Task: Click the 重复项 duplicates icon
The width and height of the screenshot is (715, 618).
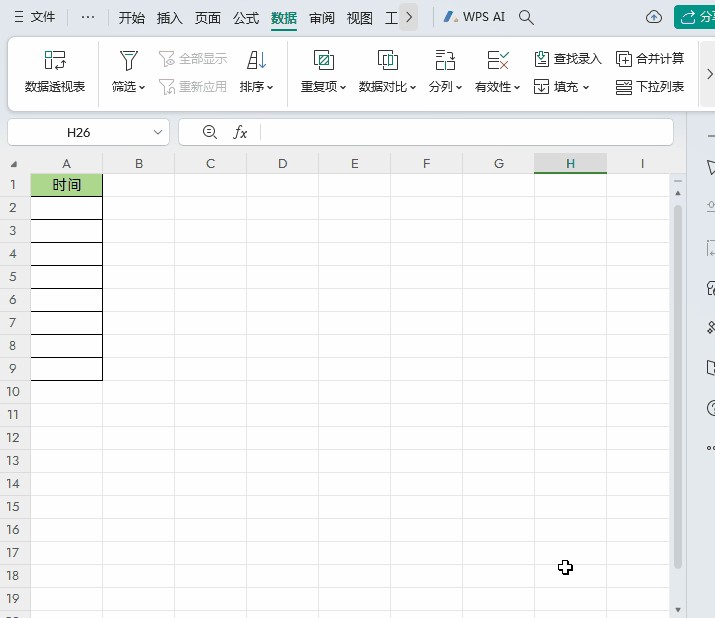Action: pyautogui.click(x=323, y=61)
